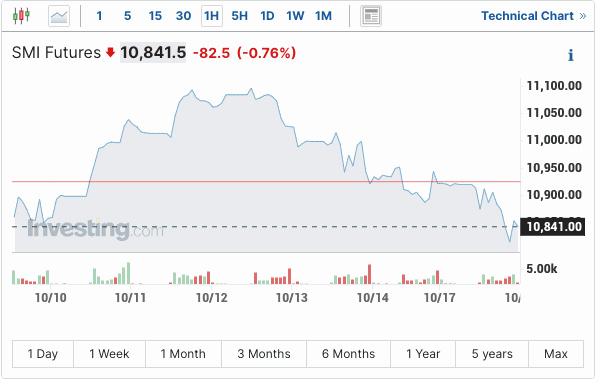Select the 1H interval

point(212,16)
